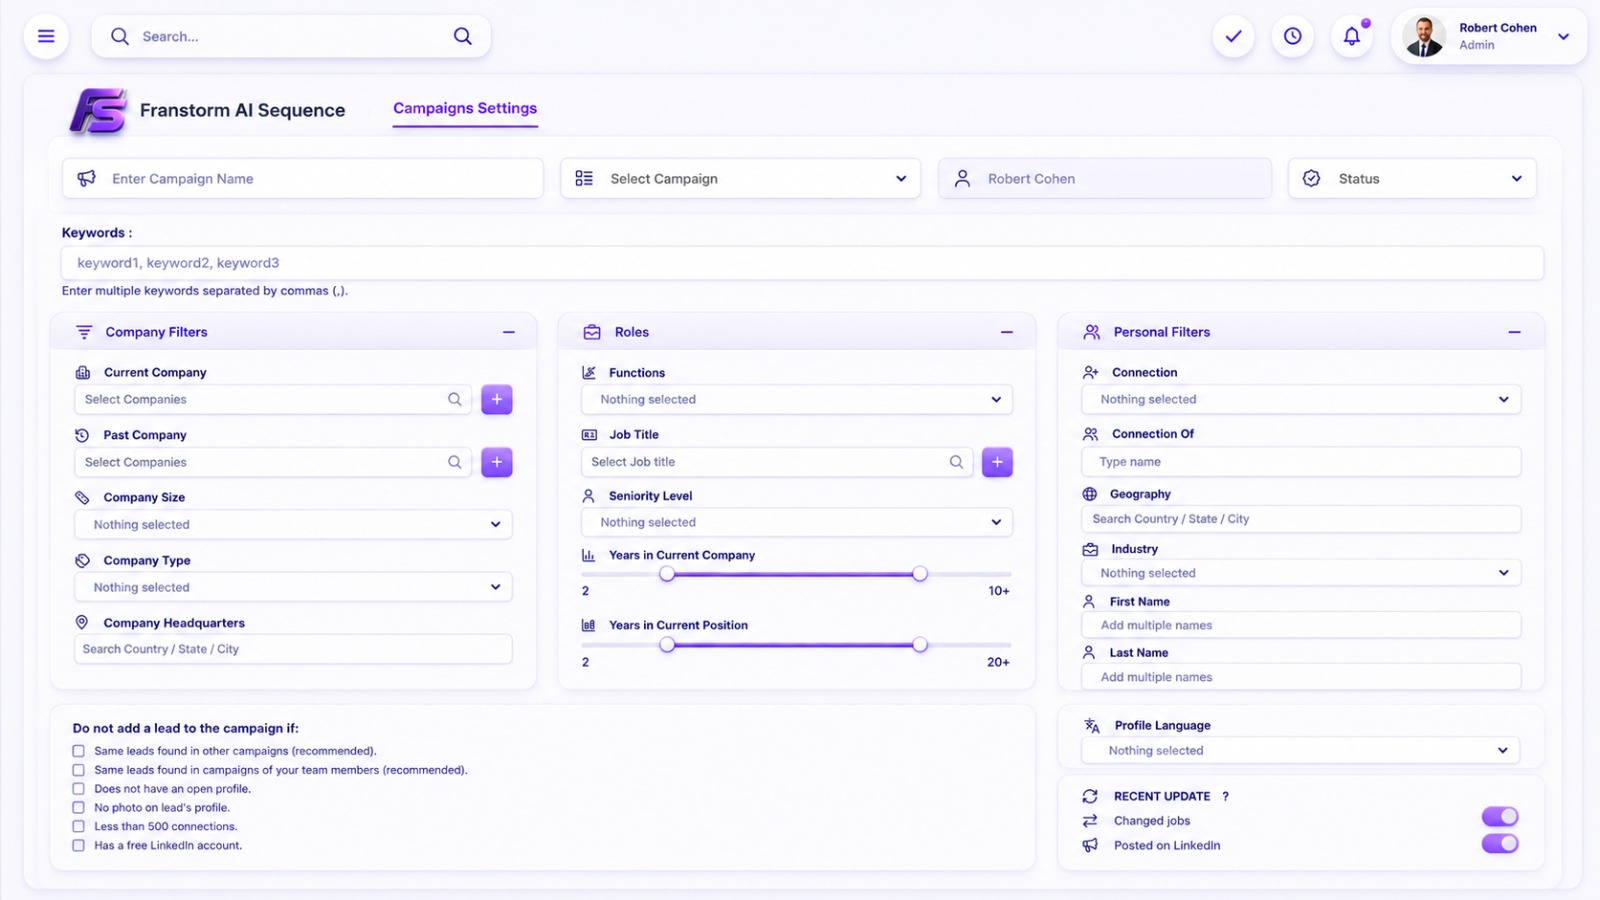Check No photo on lead's profile

click(78, 807)
